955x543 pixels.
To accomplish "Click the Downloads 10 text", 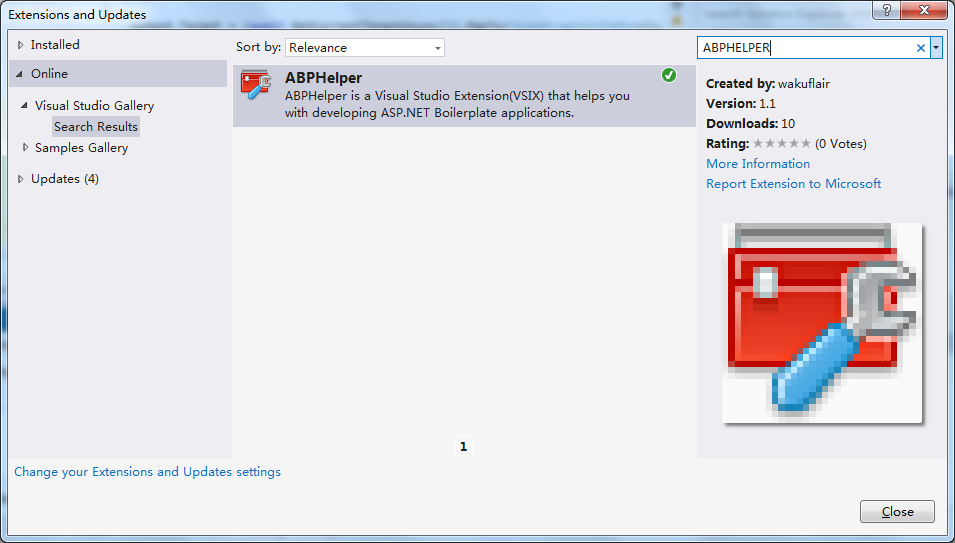I will 750,124.
